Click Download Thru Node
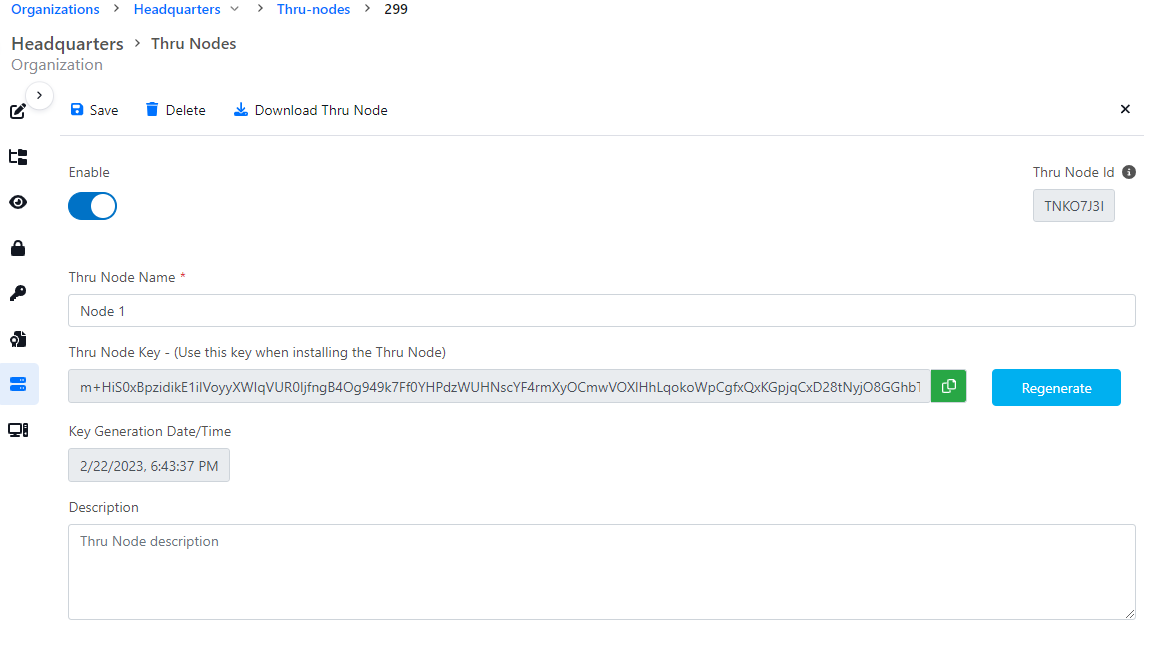Viewport: 1155px width, 650px height. (310, 110)
